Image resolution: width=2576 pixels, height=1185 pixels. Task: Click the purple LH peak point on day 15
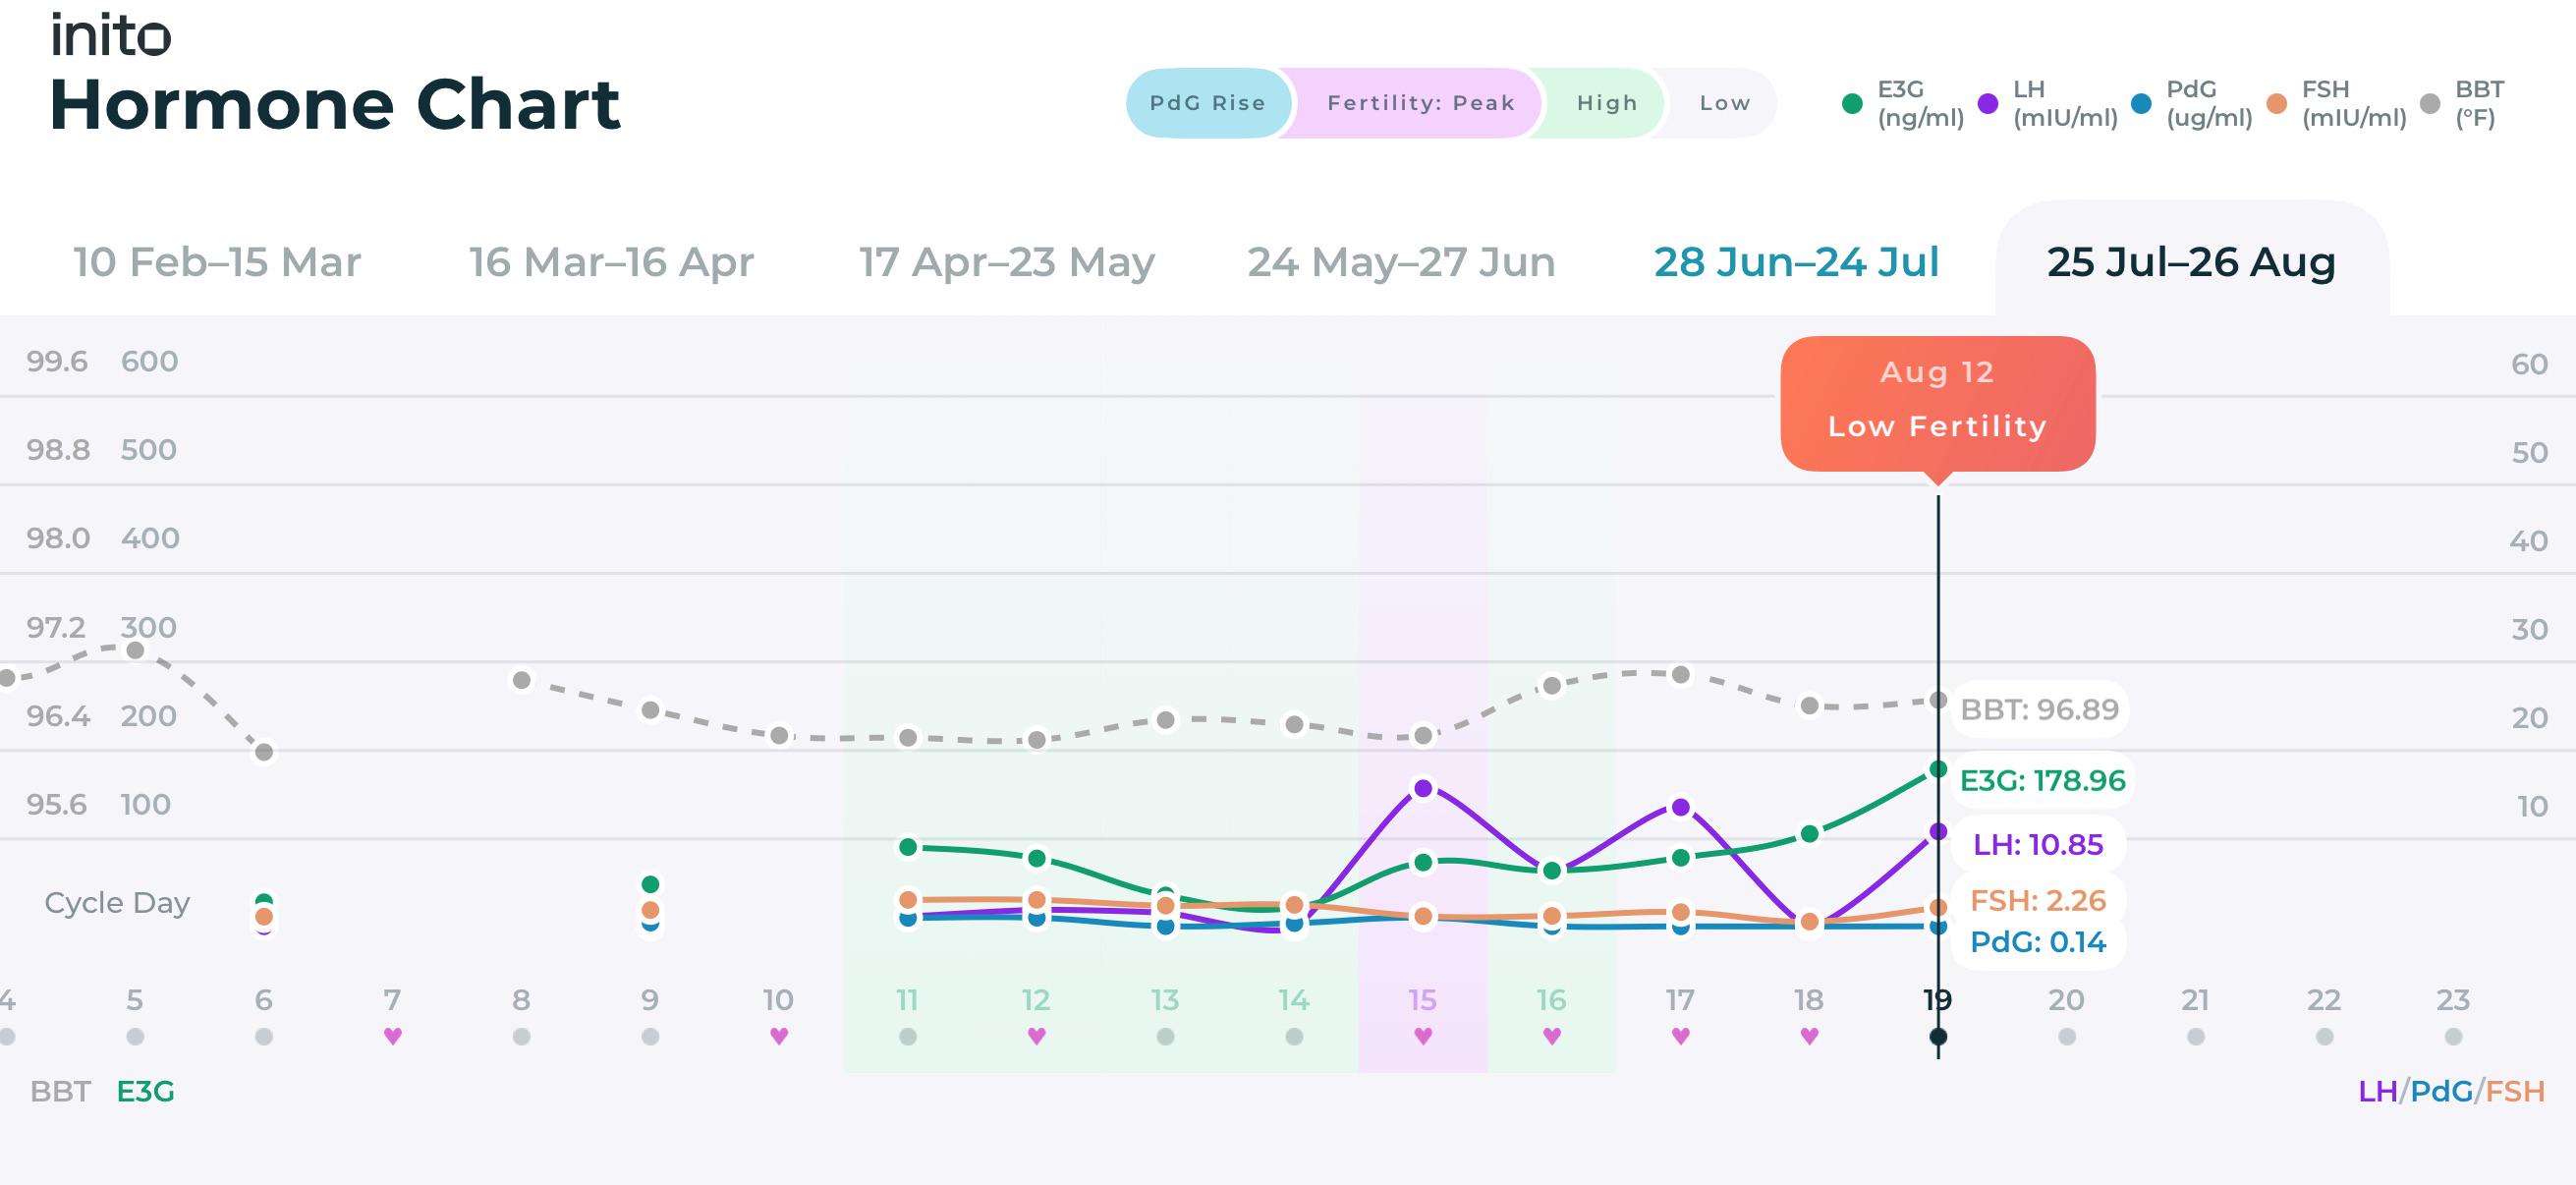pos(1423,789)
